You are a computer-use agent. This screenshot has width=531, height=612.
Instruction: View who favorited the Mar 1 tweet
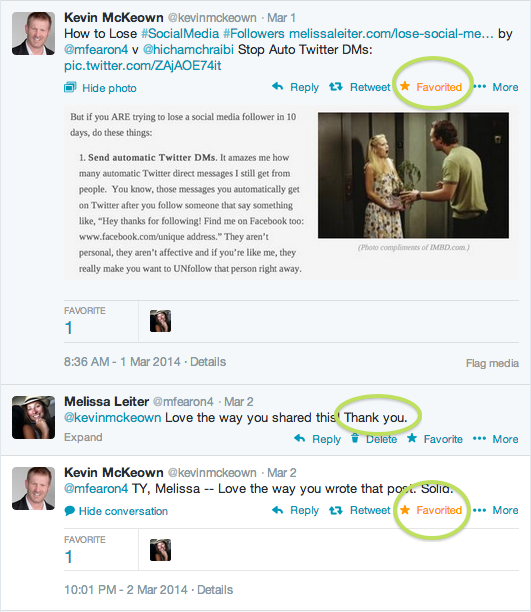coord(160,321)
